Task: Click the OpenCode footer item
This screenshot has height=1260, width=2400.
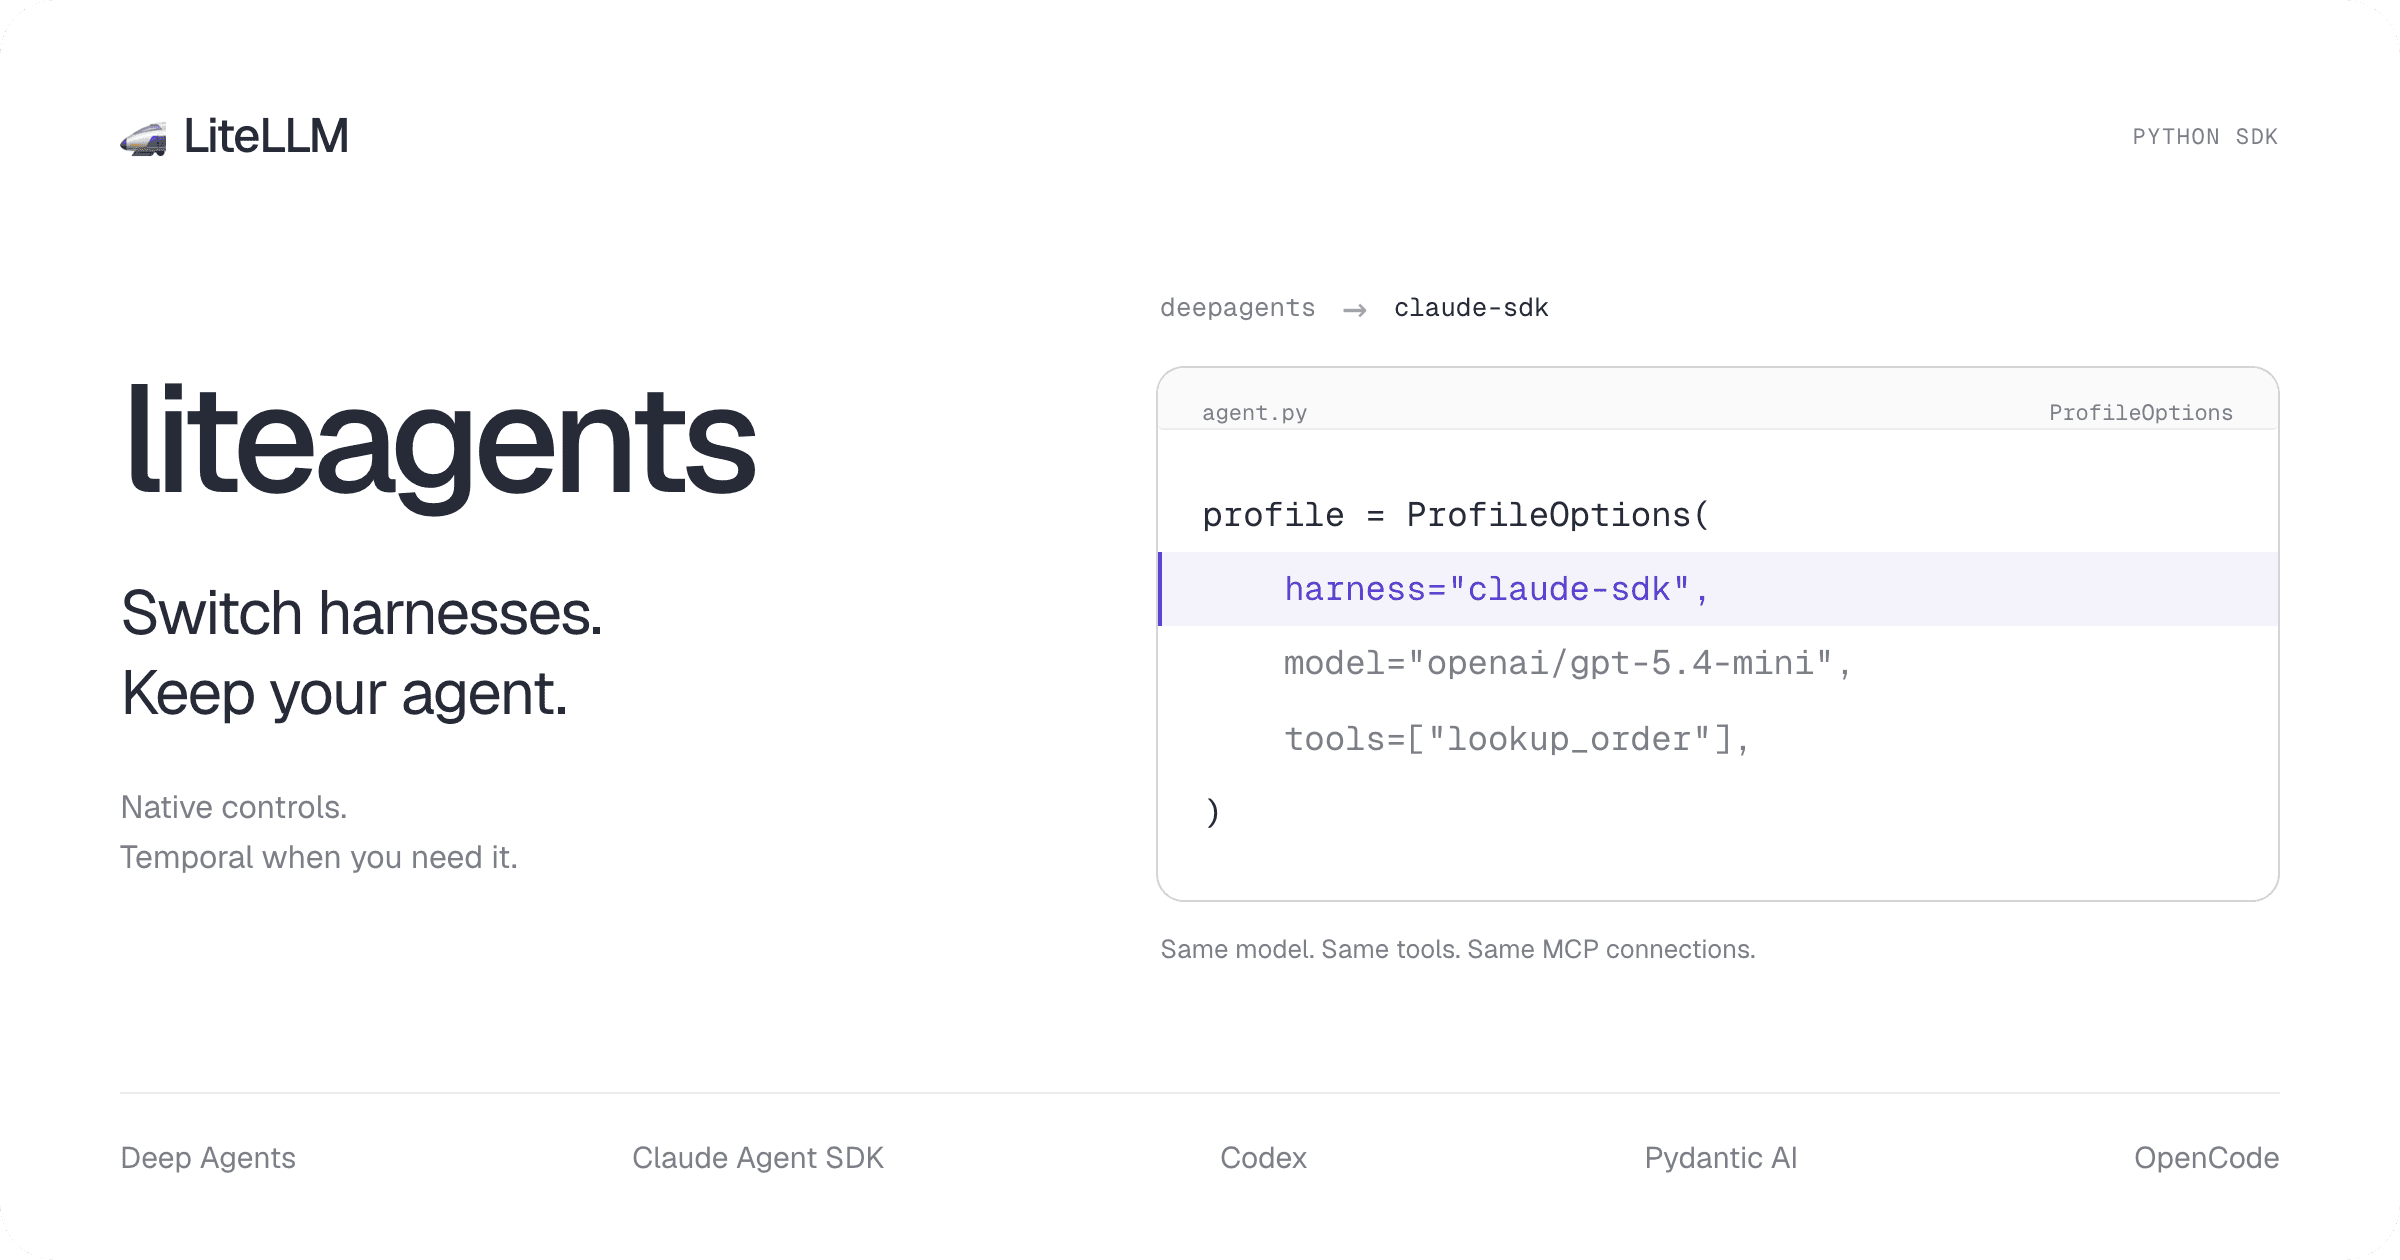Action: (2207, 1158)
